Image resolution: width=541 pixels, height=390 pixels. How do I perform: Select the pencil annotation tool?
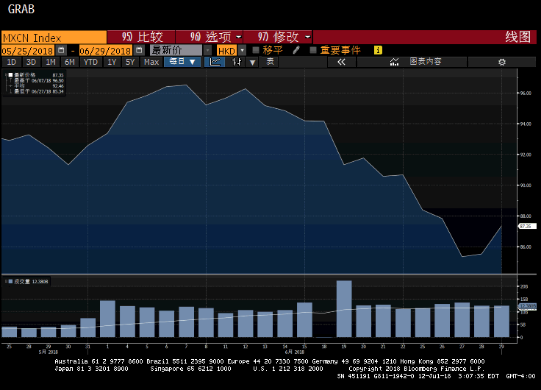click(296, 50)
